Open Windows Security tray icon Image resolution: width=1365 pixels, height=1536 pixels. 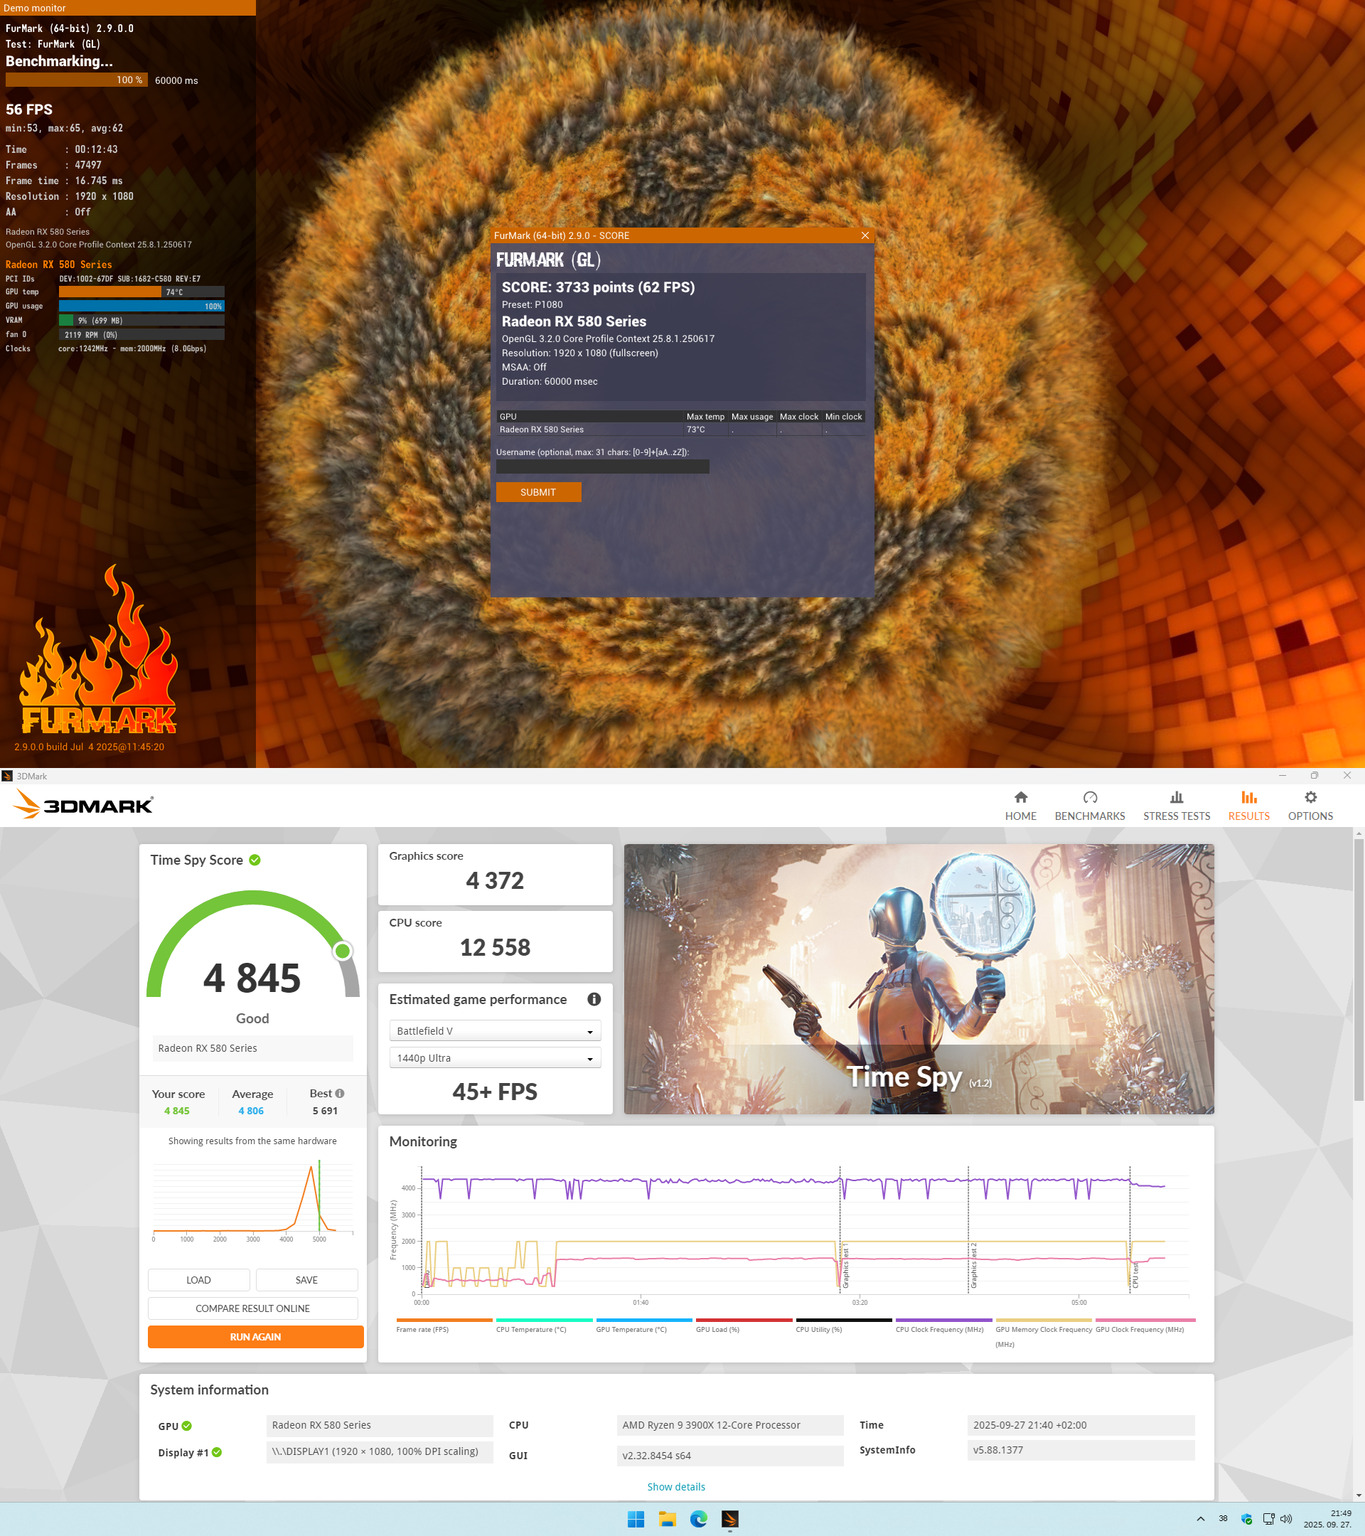click(x=1246, y=1519)
